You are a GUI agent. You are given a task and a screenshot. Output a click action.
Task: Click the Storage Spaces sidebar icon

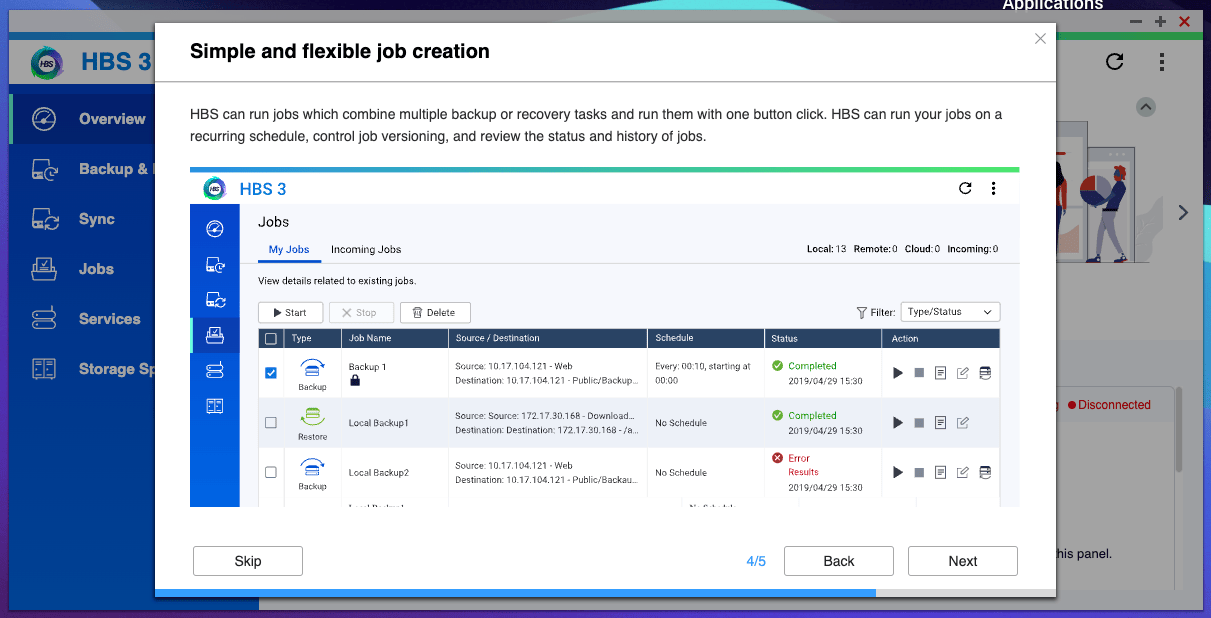click(x=44, y=369)
